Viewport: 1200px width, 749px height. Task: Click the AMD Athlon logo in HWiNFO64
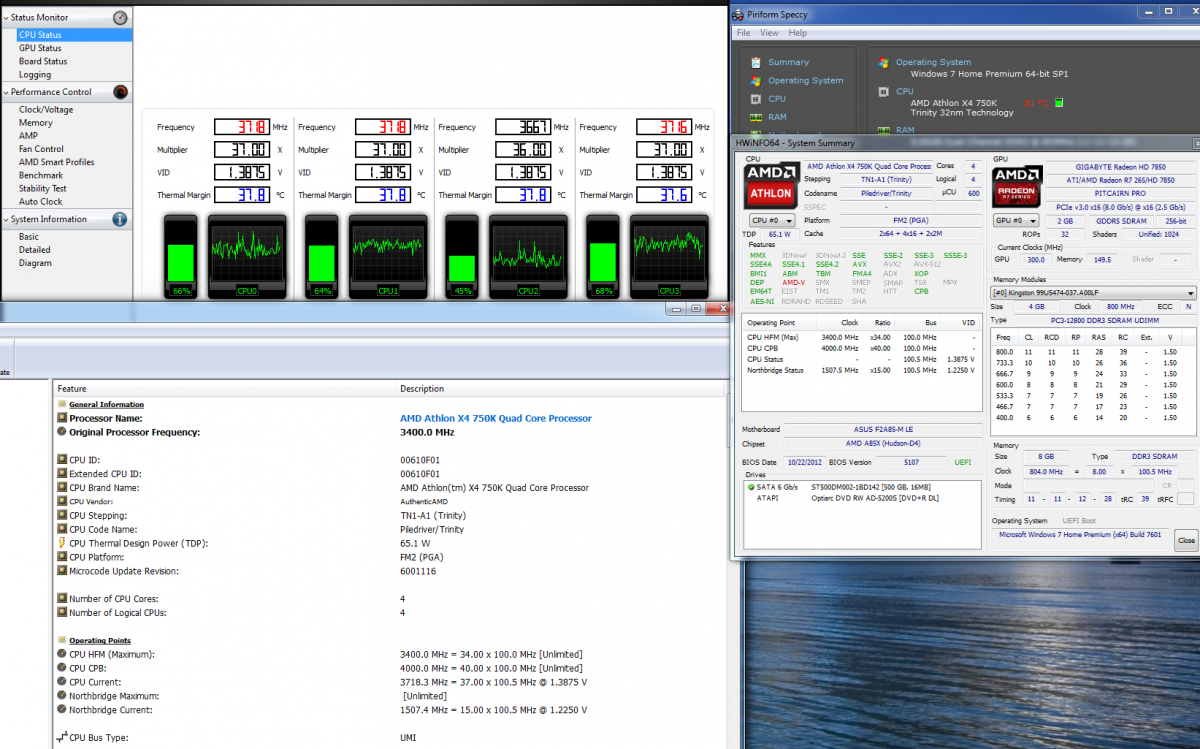point(770,186)
